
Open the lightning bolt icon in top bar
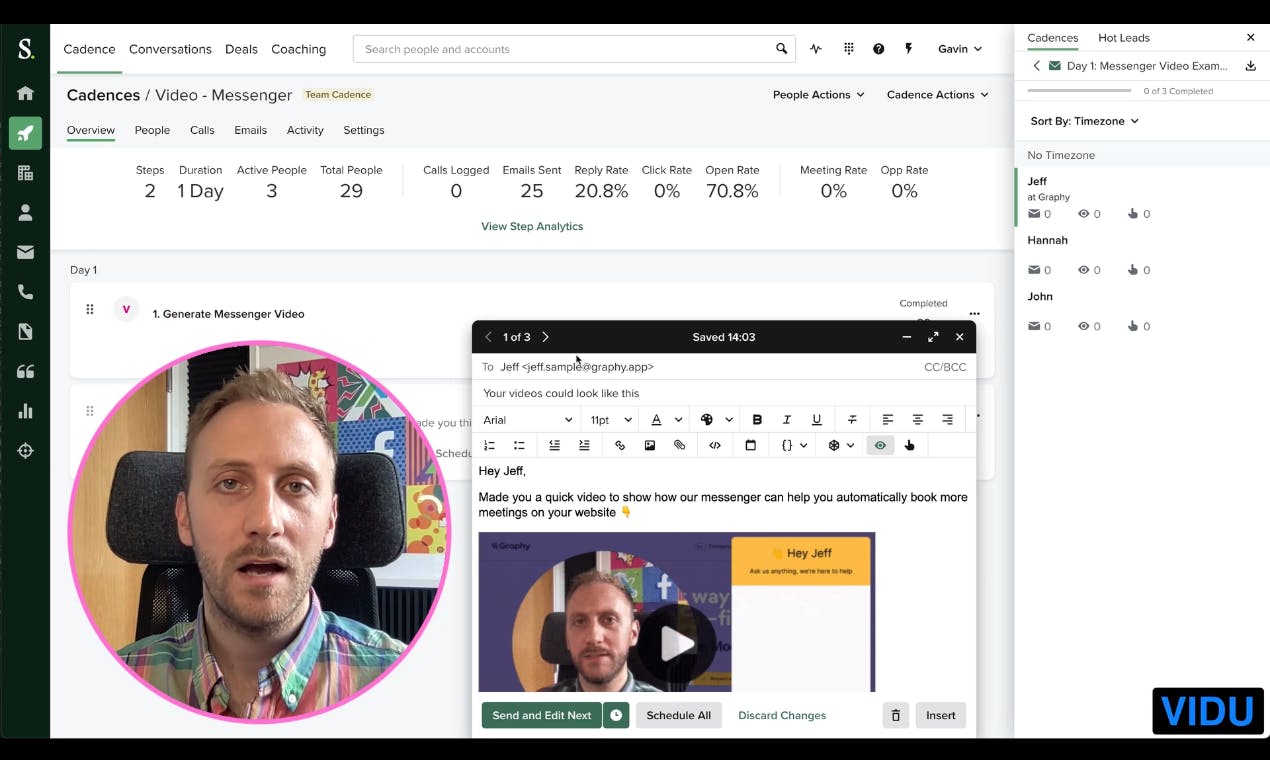[x=909, y=49]
